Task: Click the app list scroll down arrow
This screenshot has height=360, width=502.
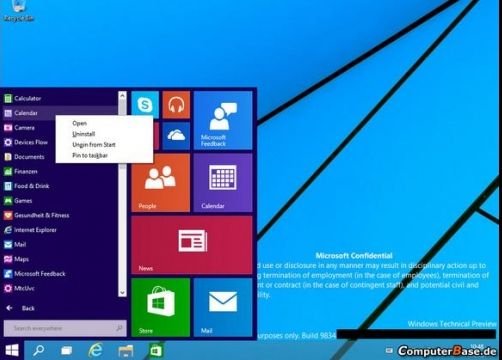Action: (122, 292)
